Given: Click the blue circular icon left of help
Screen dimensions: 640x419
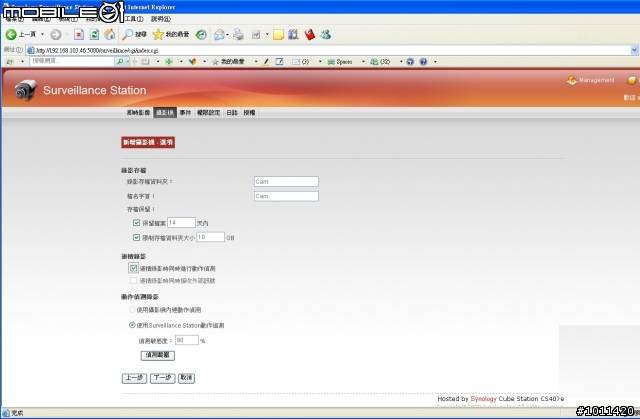Looking at the screenshot, I should (410, 62).
